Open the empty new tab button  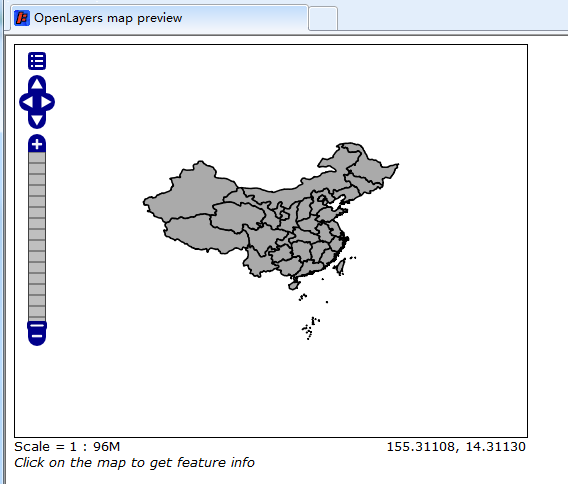click(x=323, y=18)
